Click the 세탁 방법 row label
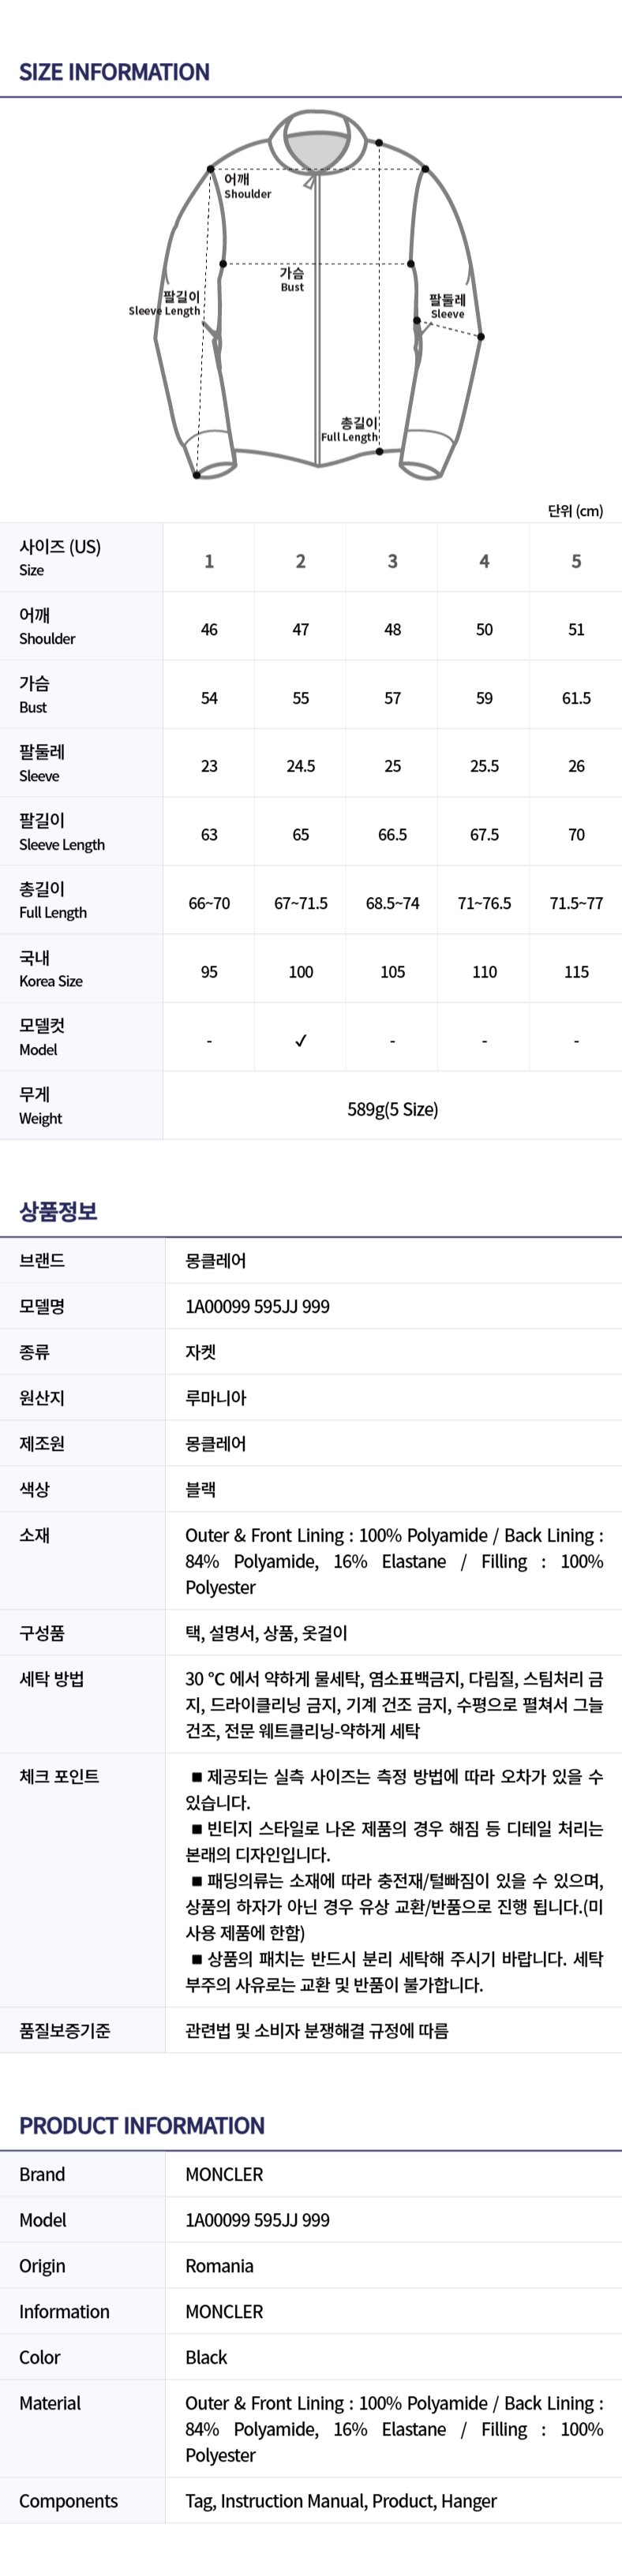The width and height of the screenshot is (622, 2576). [x=51, y=1679]
